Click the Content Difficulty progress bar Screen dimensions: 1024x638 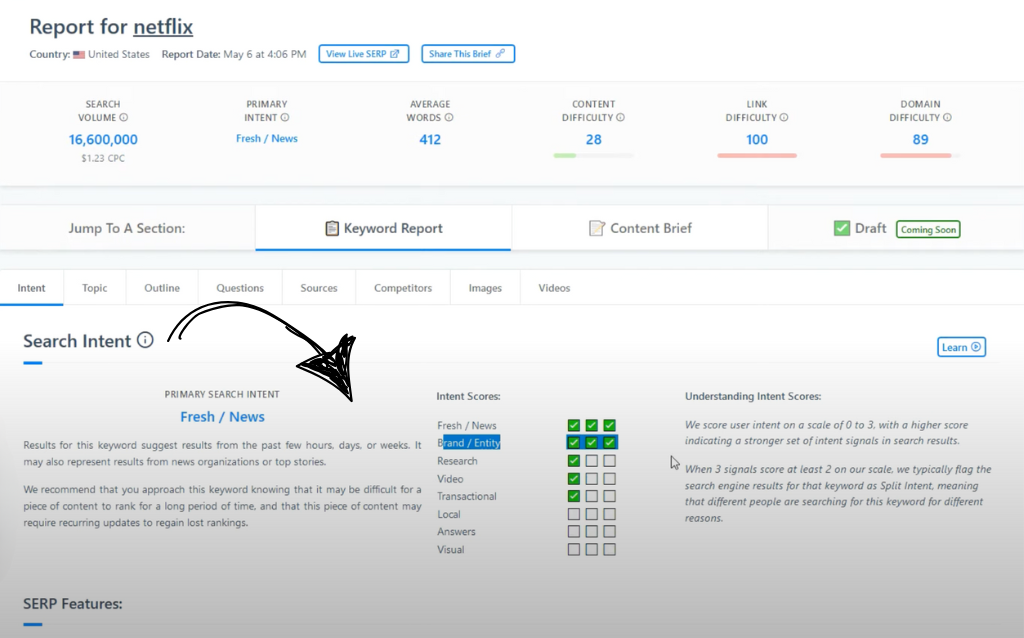click(x=593, y=155)
